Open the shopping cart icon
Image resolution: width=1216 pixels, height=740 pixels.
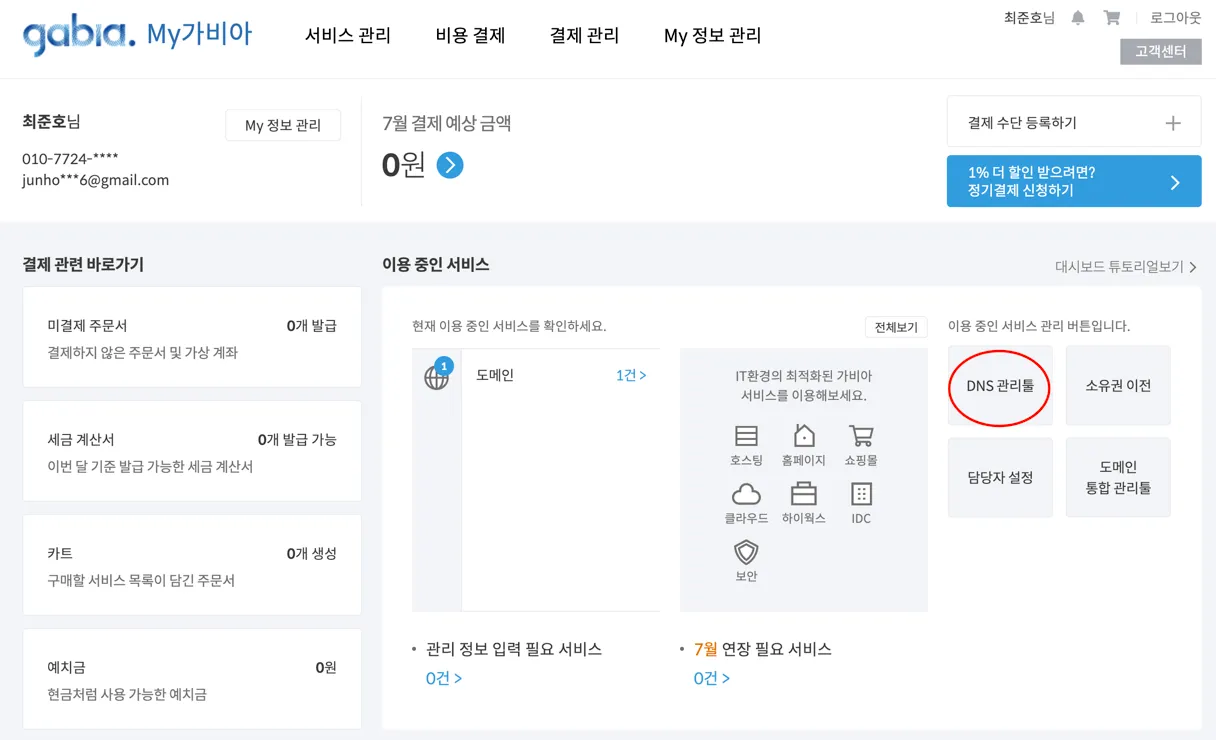click(x=1111, y=18)
